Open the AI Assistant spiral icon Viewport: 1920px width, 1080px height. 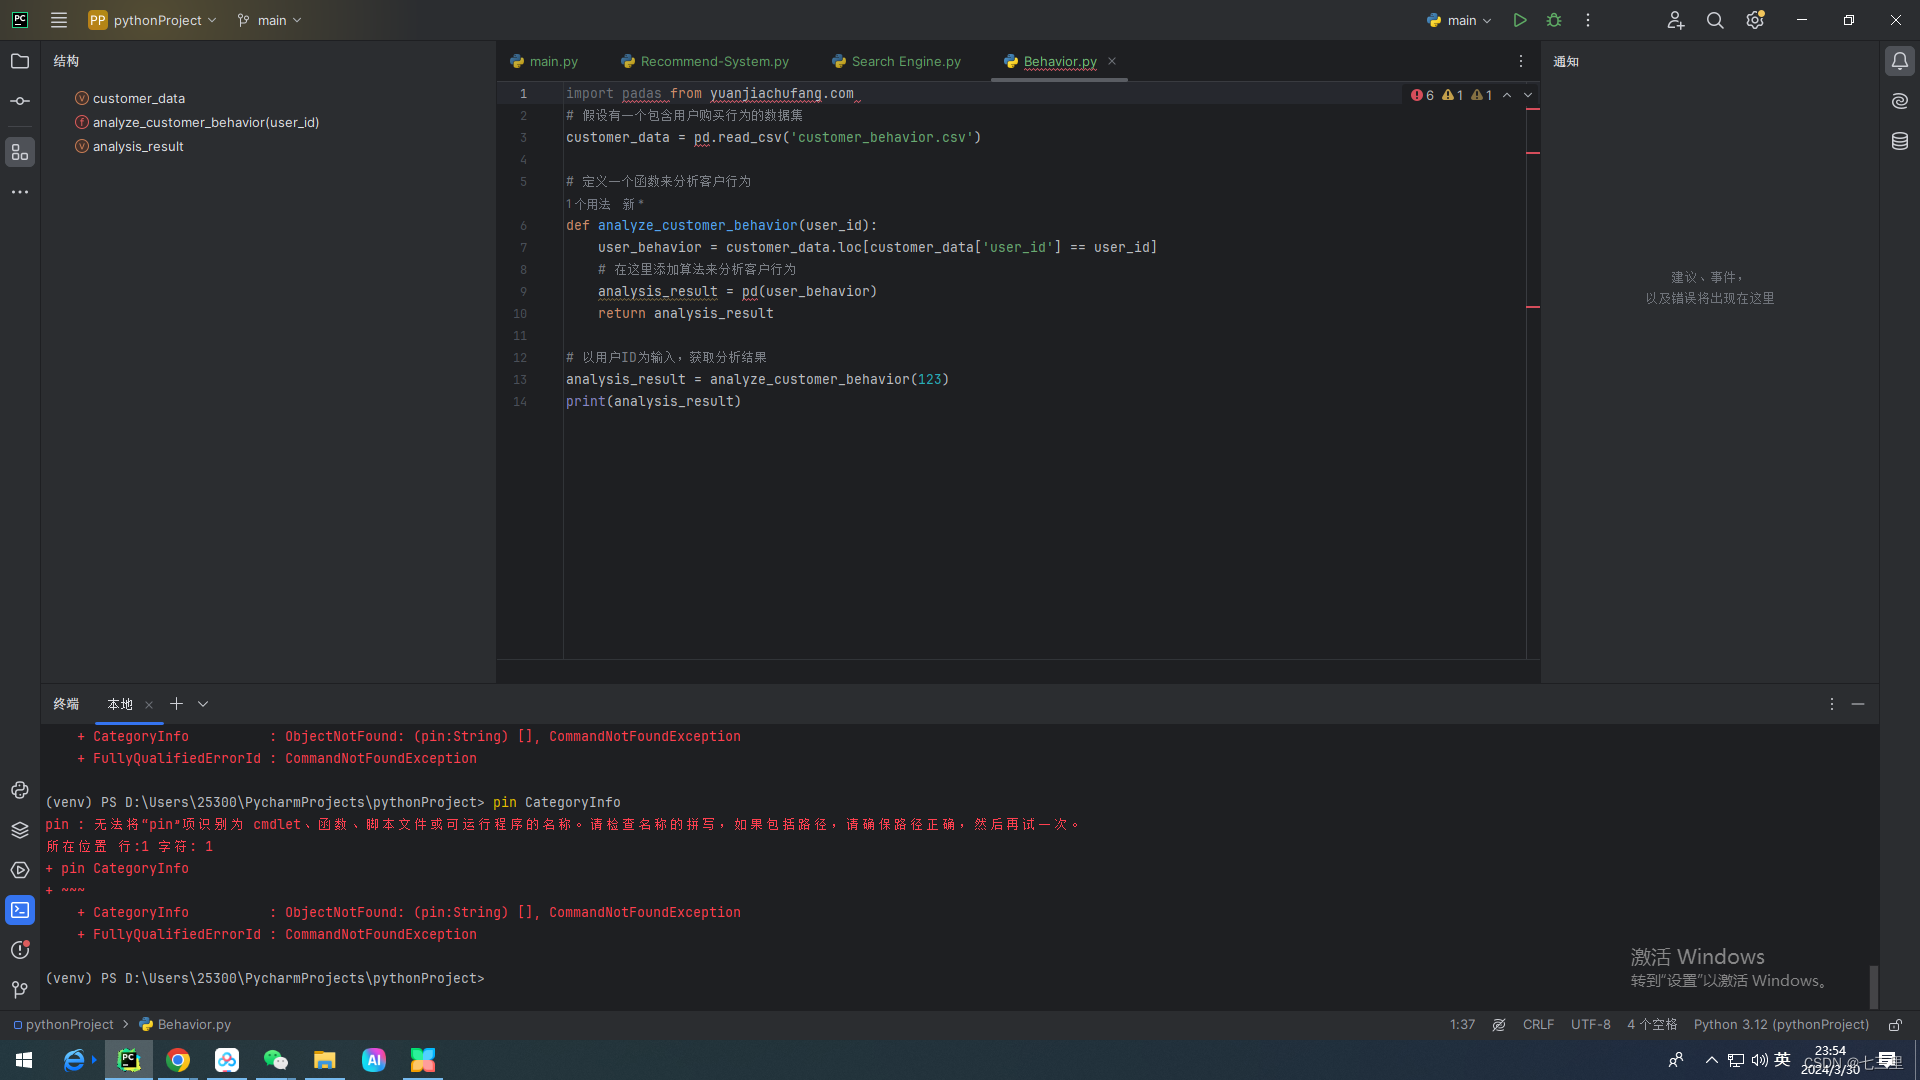[1900, 101]
